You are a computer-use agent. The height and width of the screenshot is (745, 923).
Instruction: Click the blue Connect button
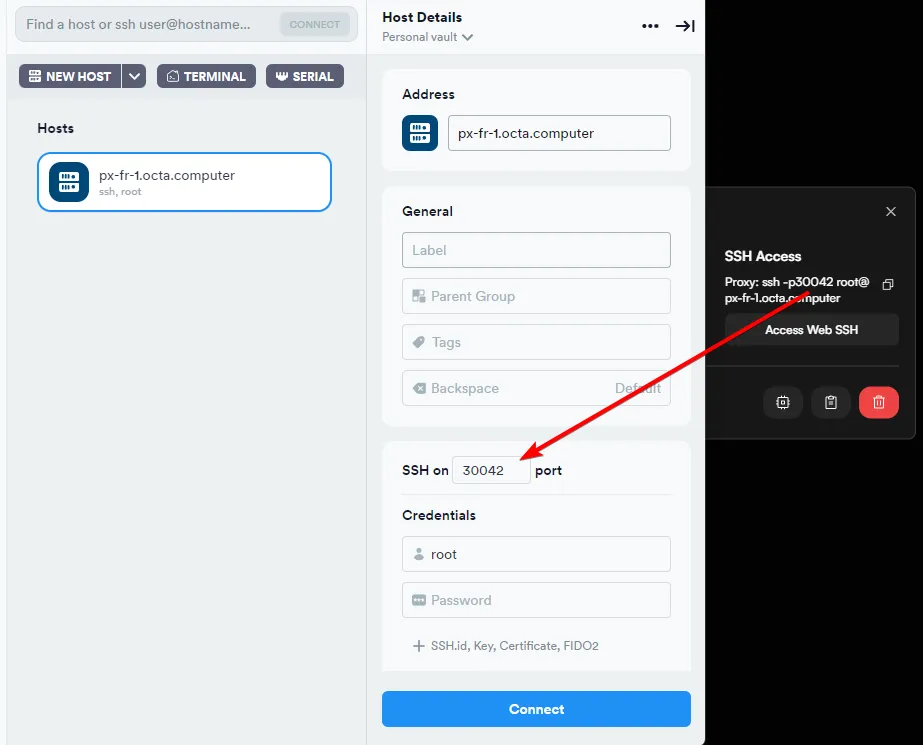536,709
